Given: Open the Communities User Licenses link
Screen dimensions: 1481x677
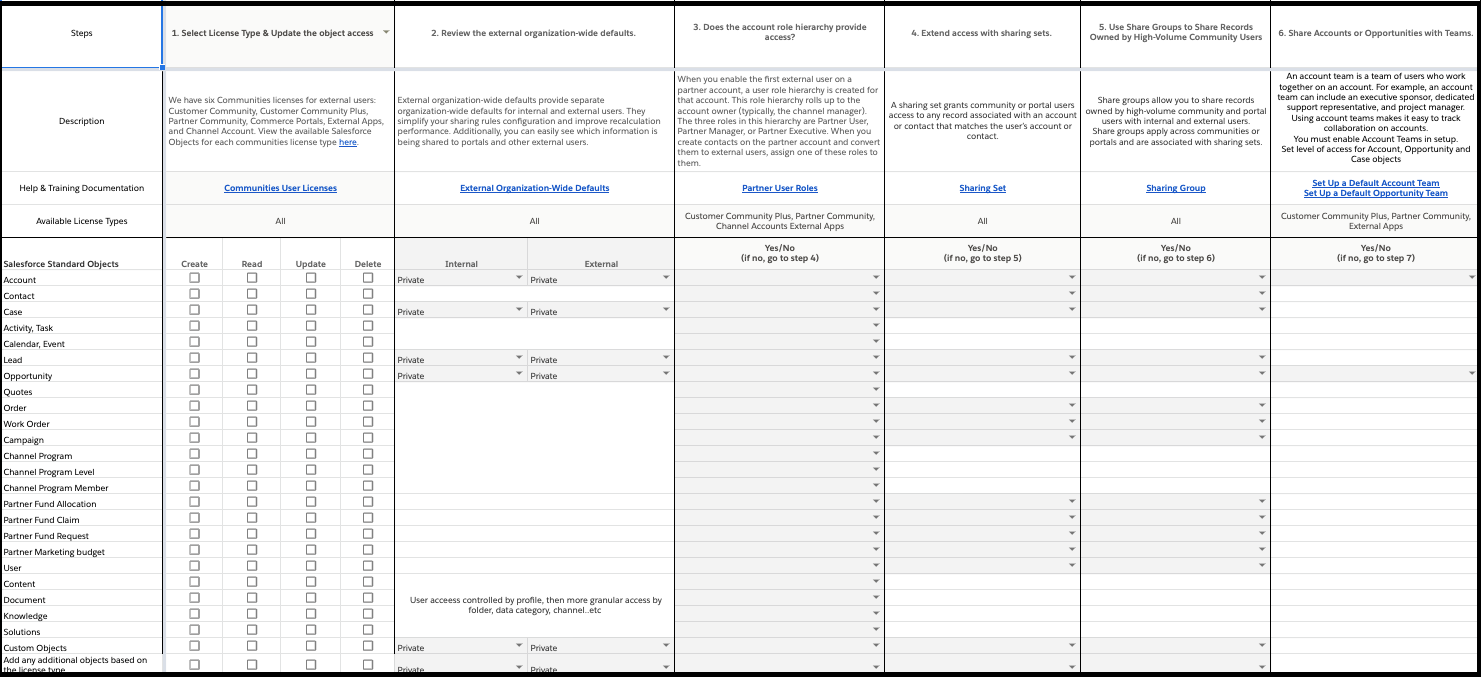Looking at the screenshot, I should [280, 187].
